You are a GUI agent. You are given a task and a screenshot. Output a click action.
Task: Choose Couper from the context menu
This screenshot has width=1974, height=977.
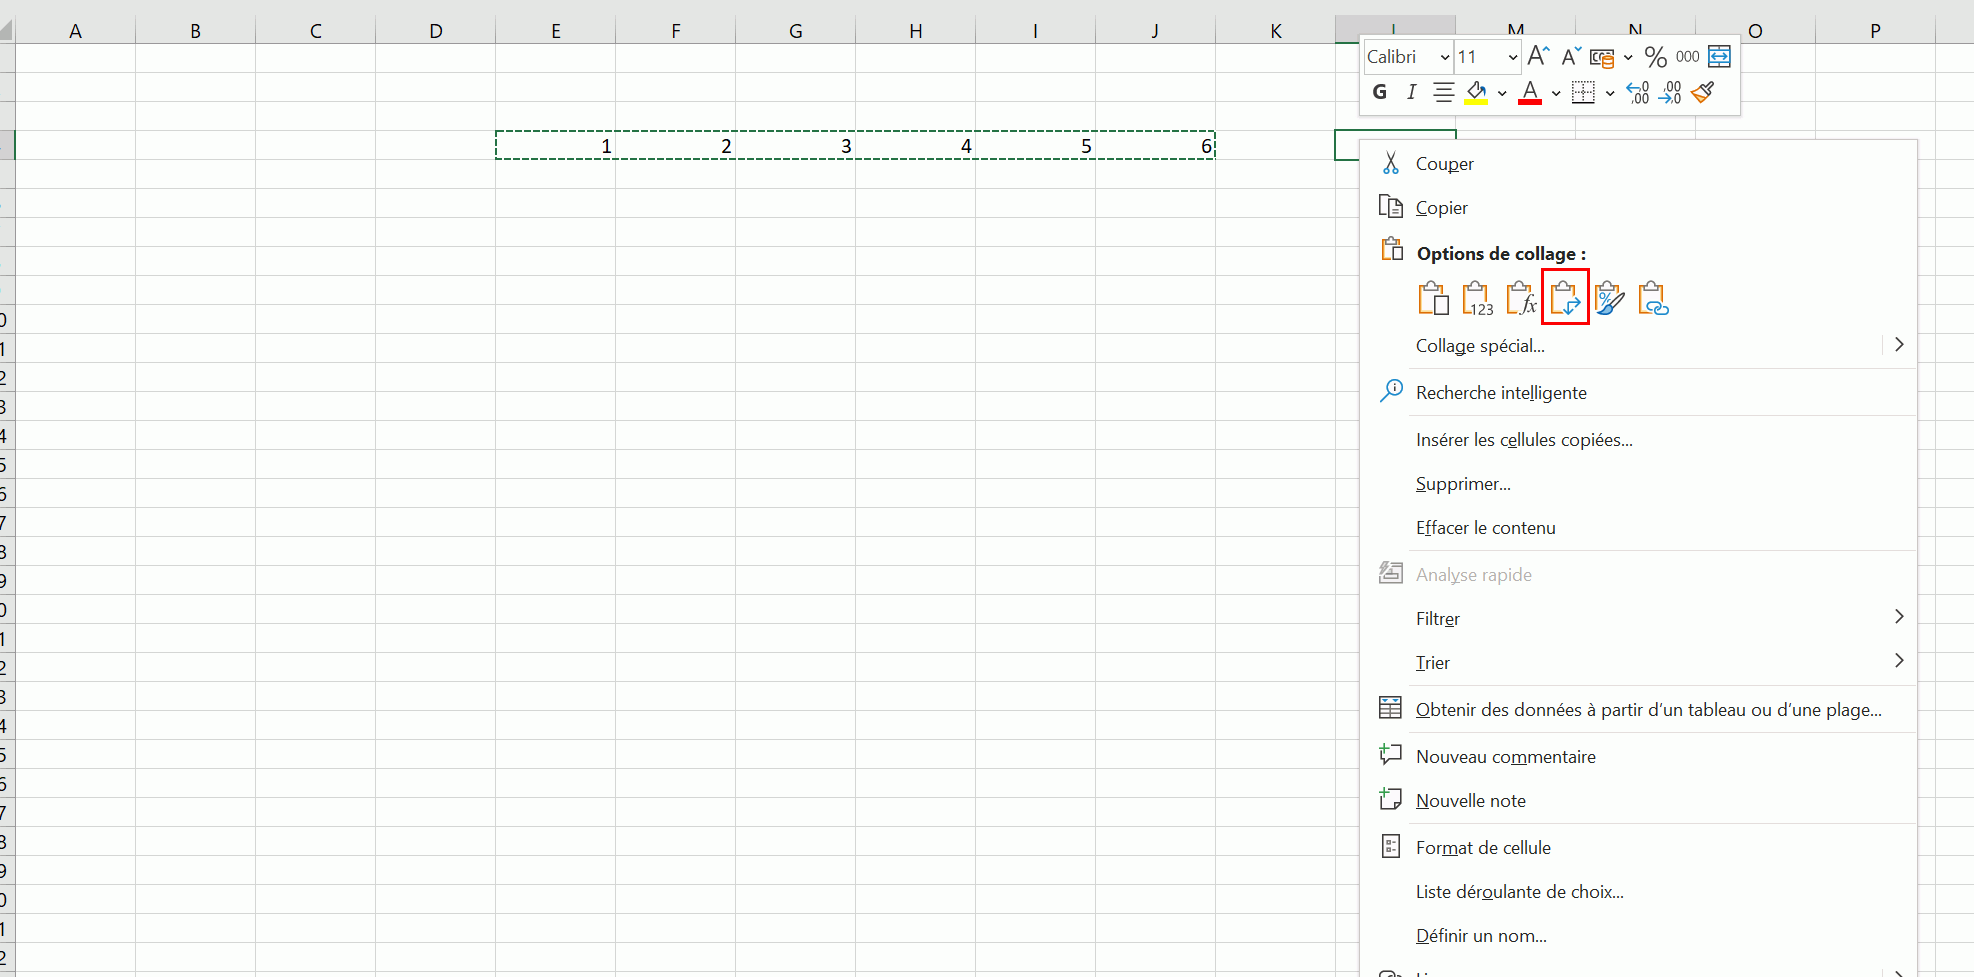click(x=1444, y=164)
